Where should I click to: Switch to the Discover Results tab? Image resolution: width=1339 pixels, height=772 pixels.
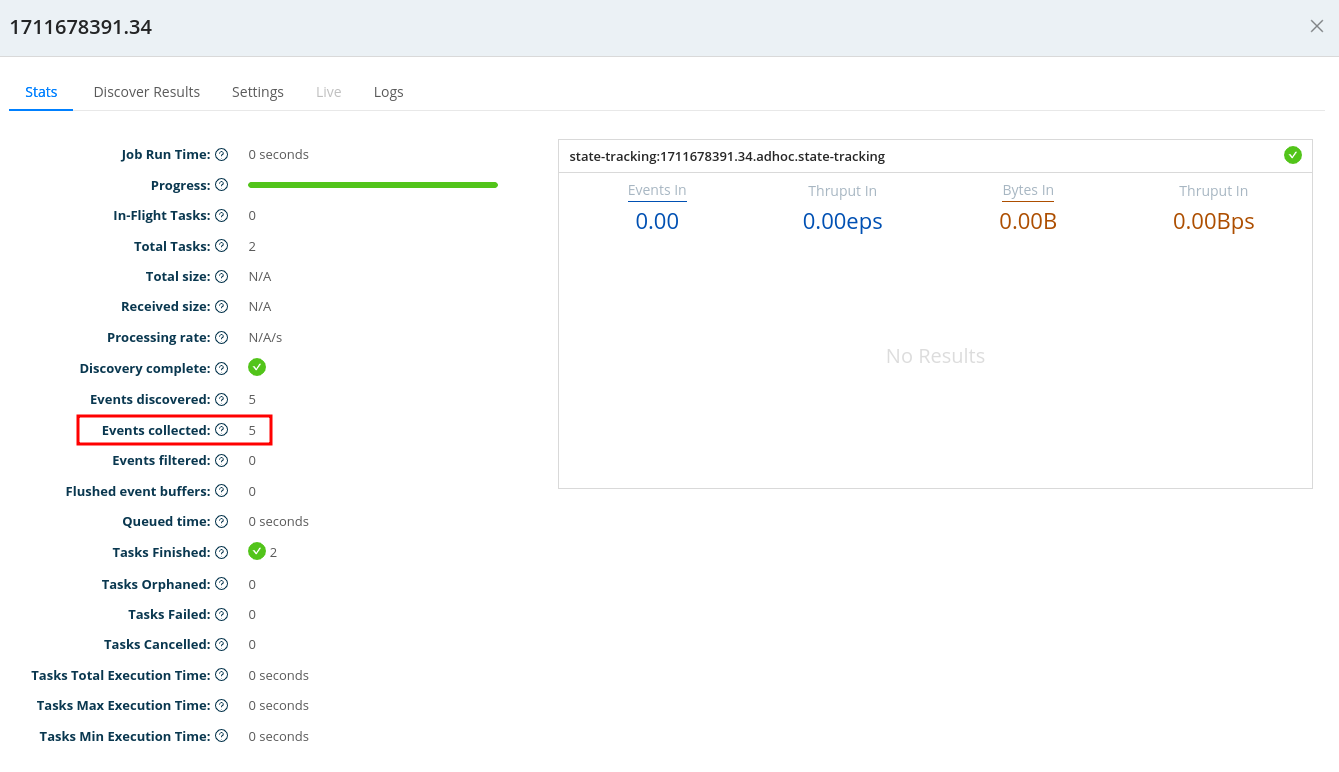(x=147, y=92)
